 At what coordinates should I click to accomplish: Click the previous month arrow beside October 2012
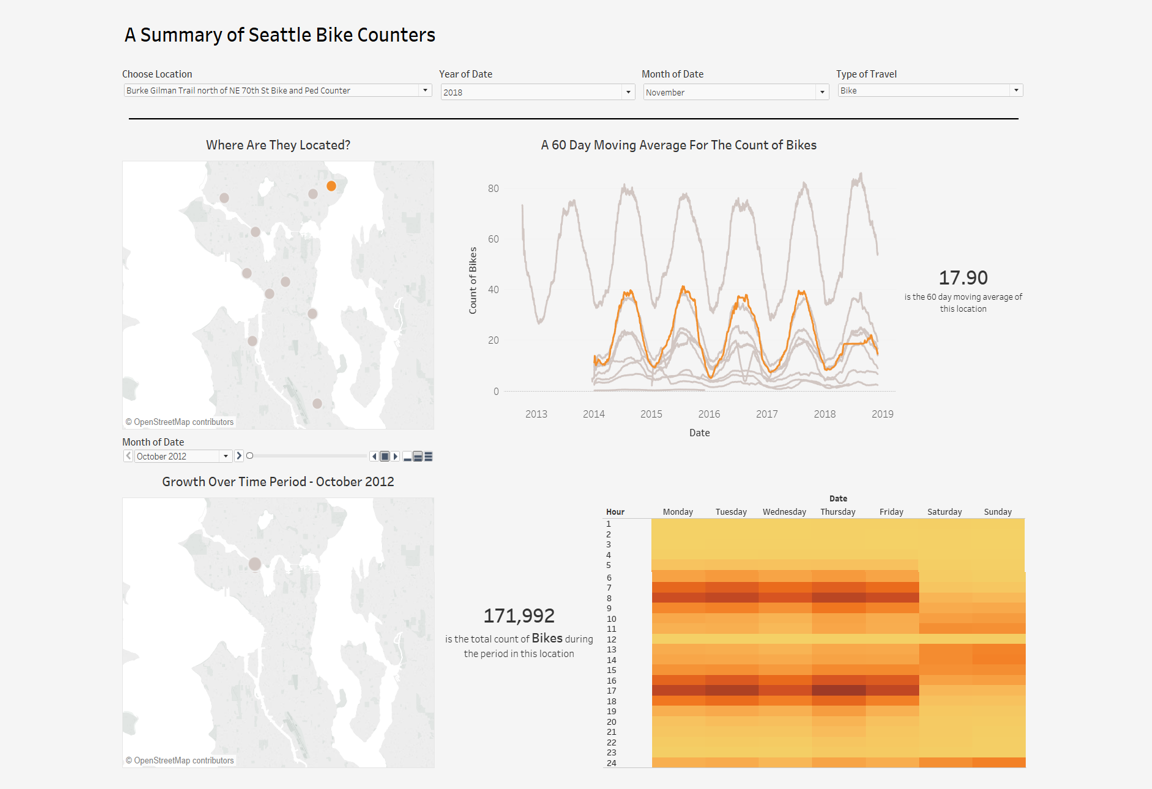point(127,456)
